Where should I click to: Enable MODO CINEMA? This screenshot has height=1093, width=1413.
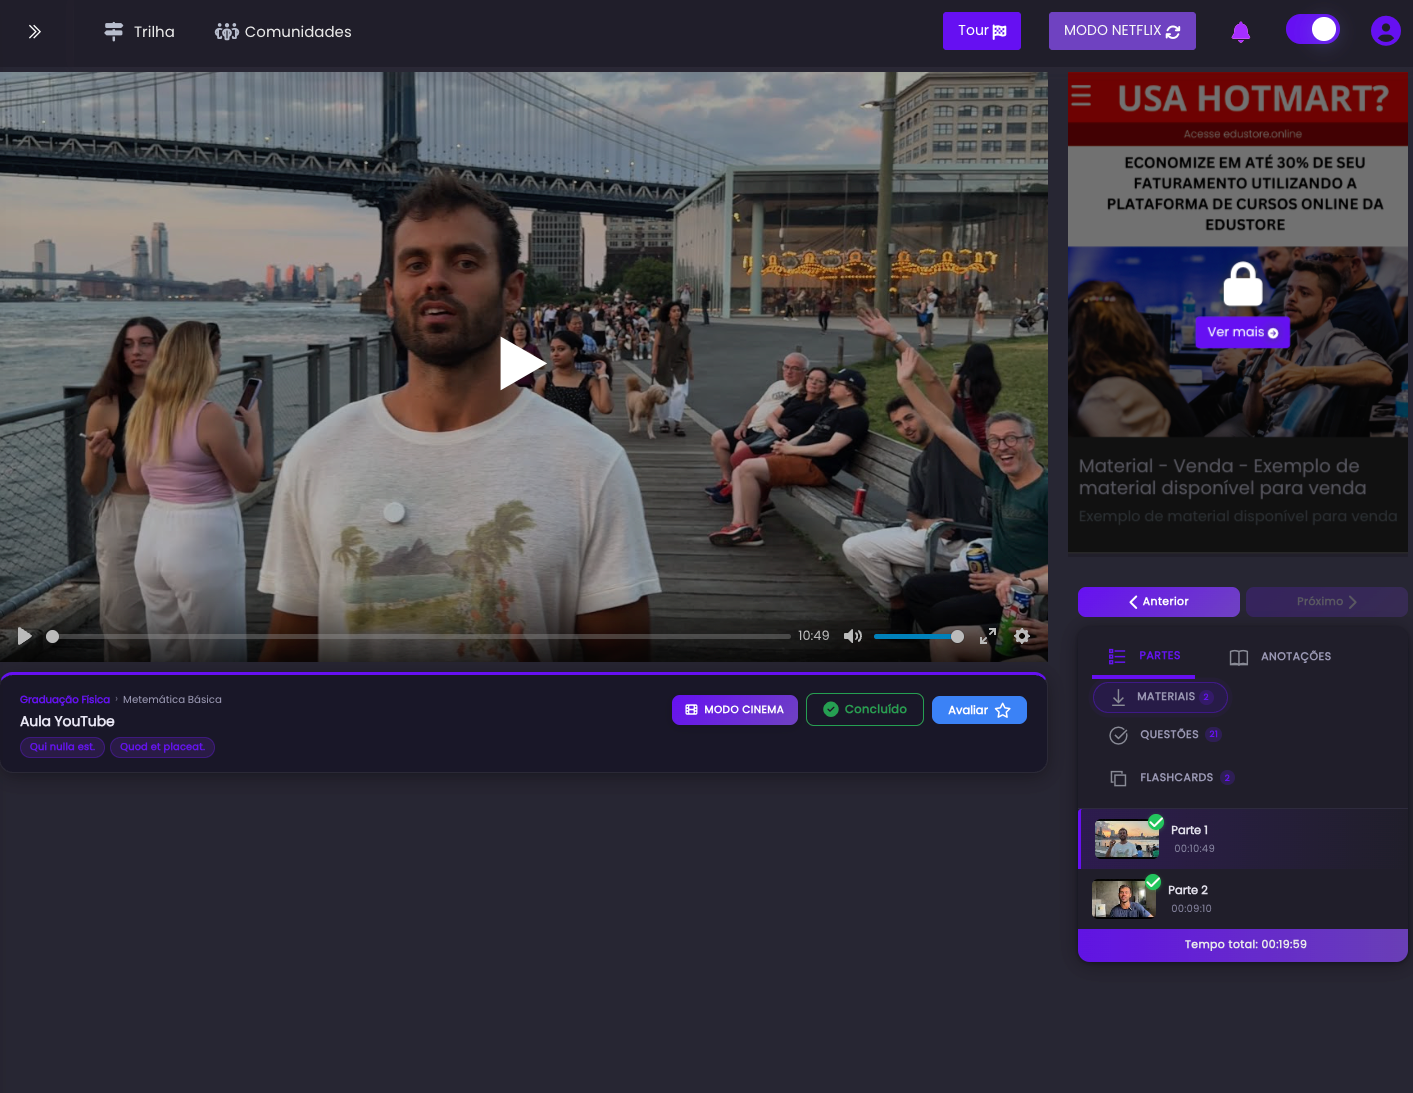click(735, 710)
